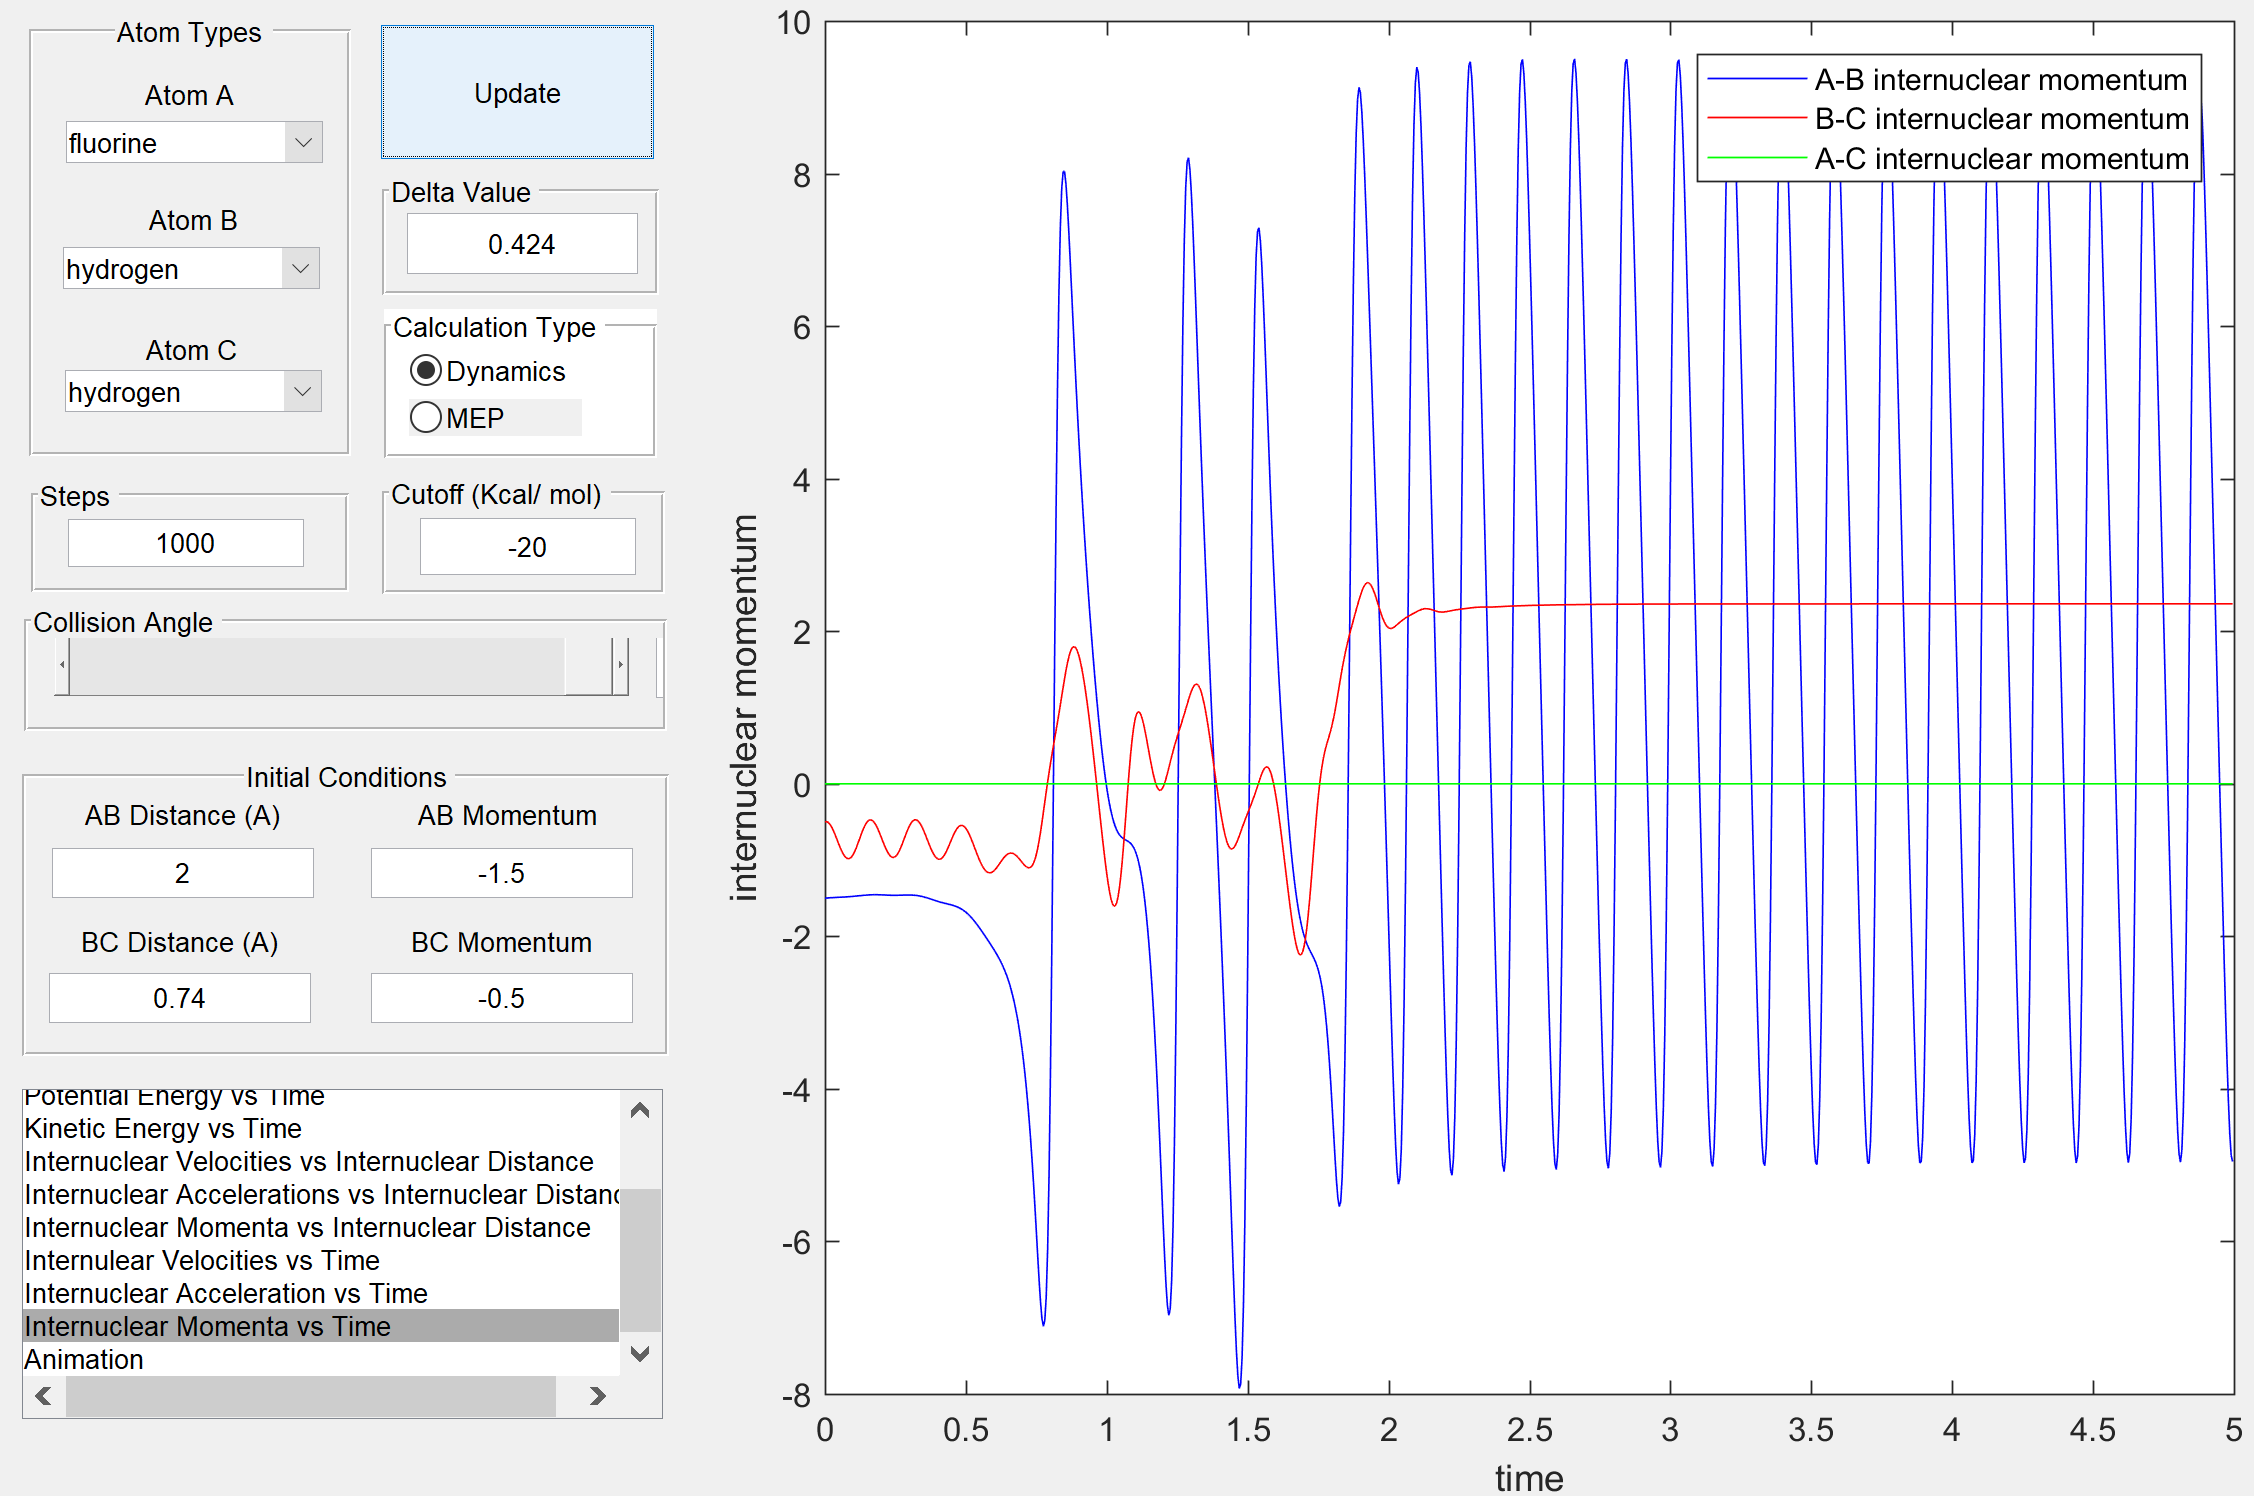The width and height of the screenshot is (2254, 1496).
Task: Select Kinetic Energy vs Time plot
Action: 163,1128
